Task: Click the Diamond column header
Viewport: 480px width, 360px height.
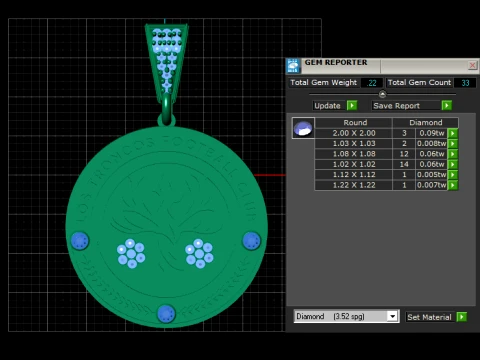Action: pos(426,123)
